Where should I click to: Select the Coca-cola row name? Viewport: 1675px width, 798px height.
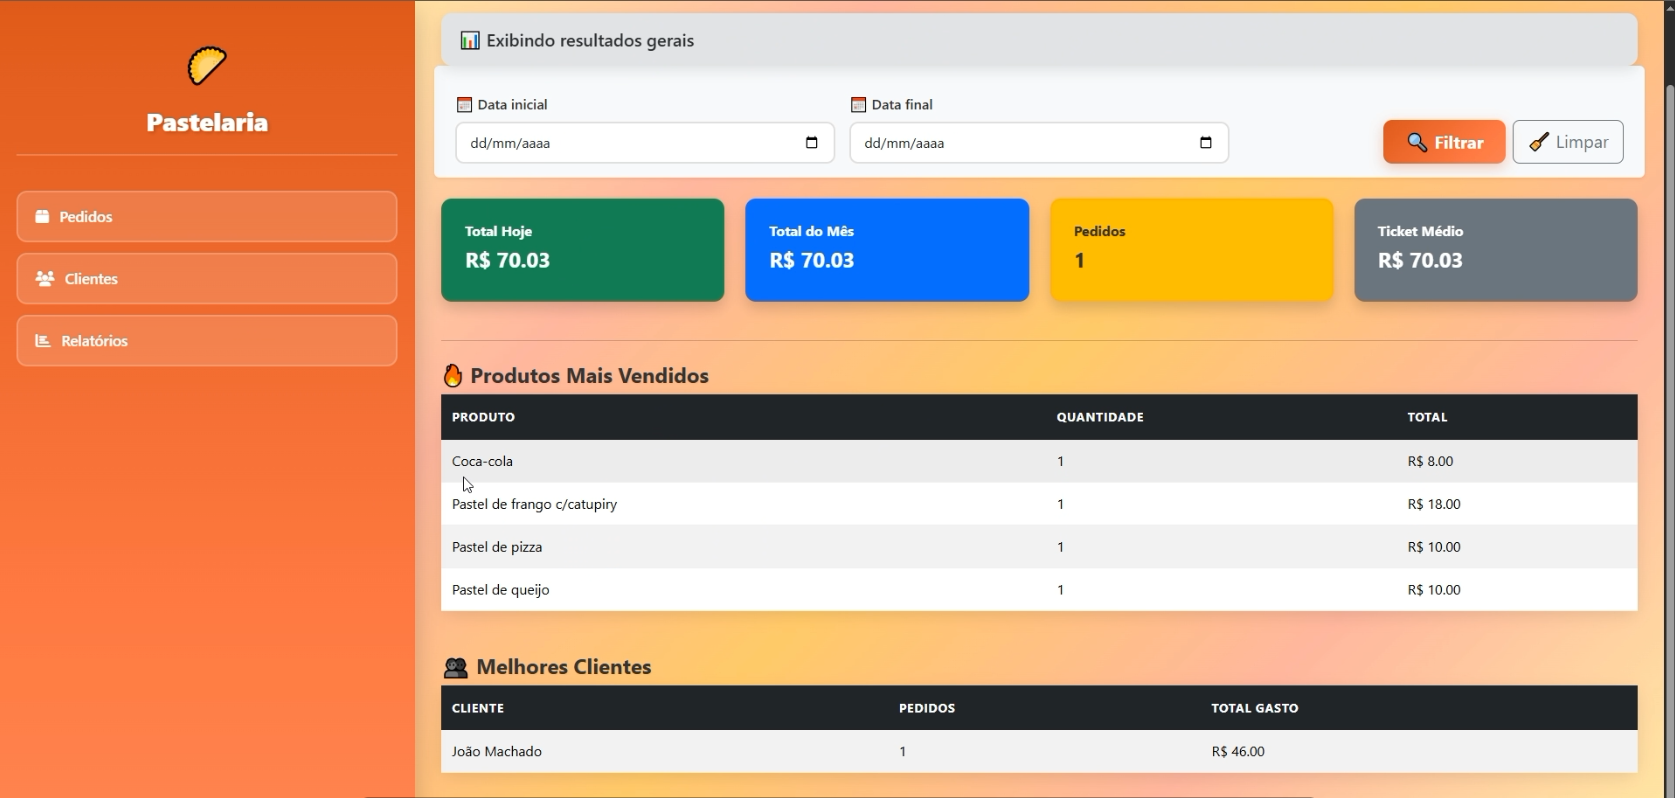[482, 461]
